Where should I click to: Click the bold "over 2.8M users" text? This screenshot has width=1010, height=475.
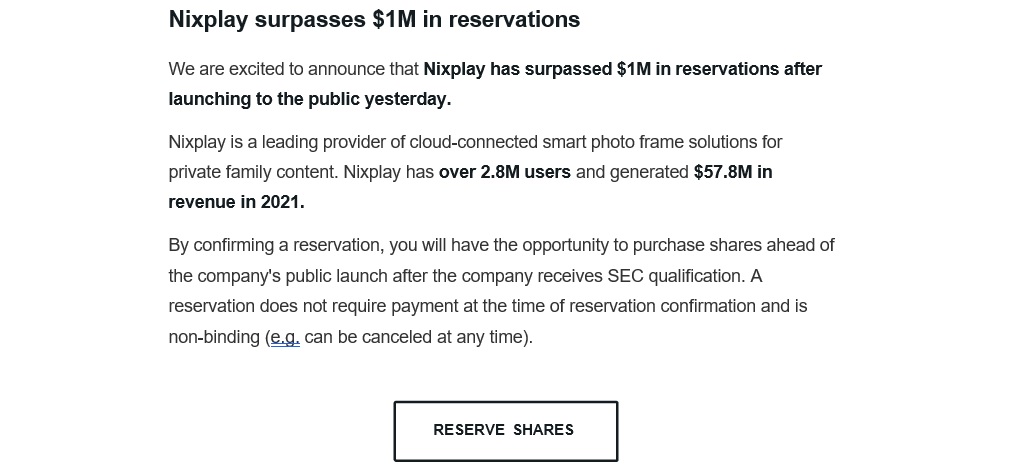coord(505,172)
